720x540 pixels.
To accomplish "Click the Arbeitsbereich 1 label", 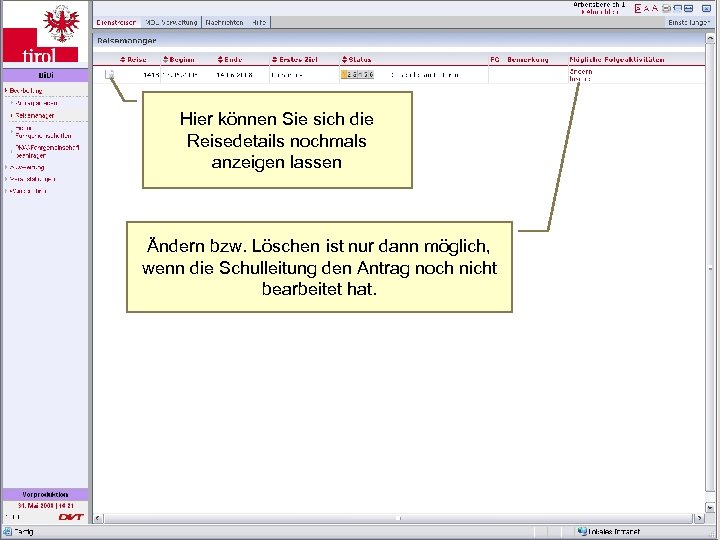I will click(599, 5).
